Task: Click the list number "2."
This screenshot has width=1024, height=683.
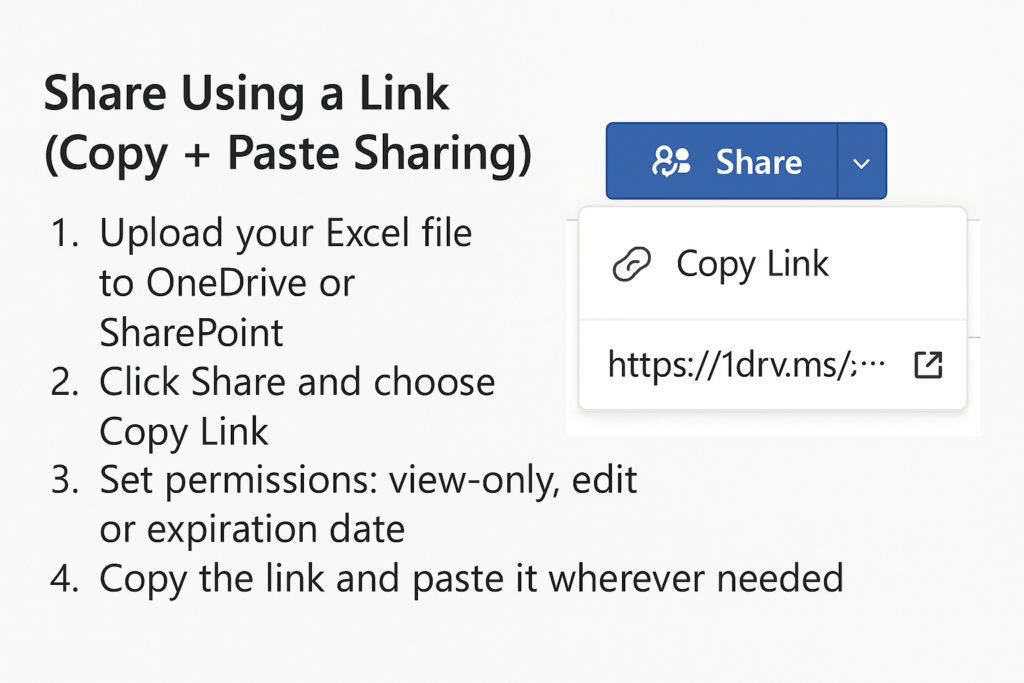Action: tap(64, 383)
